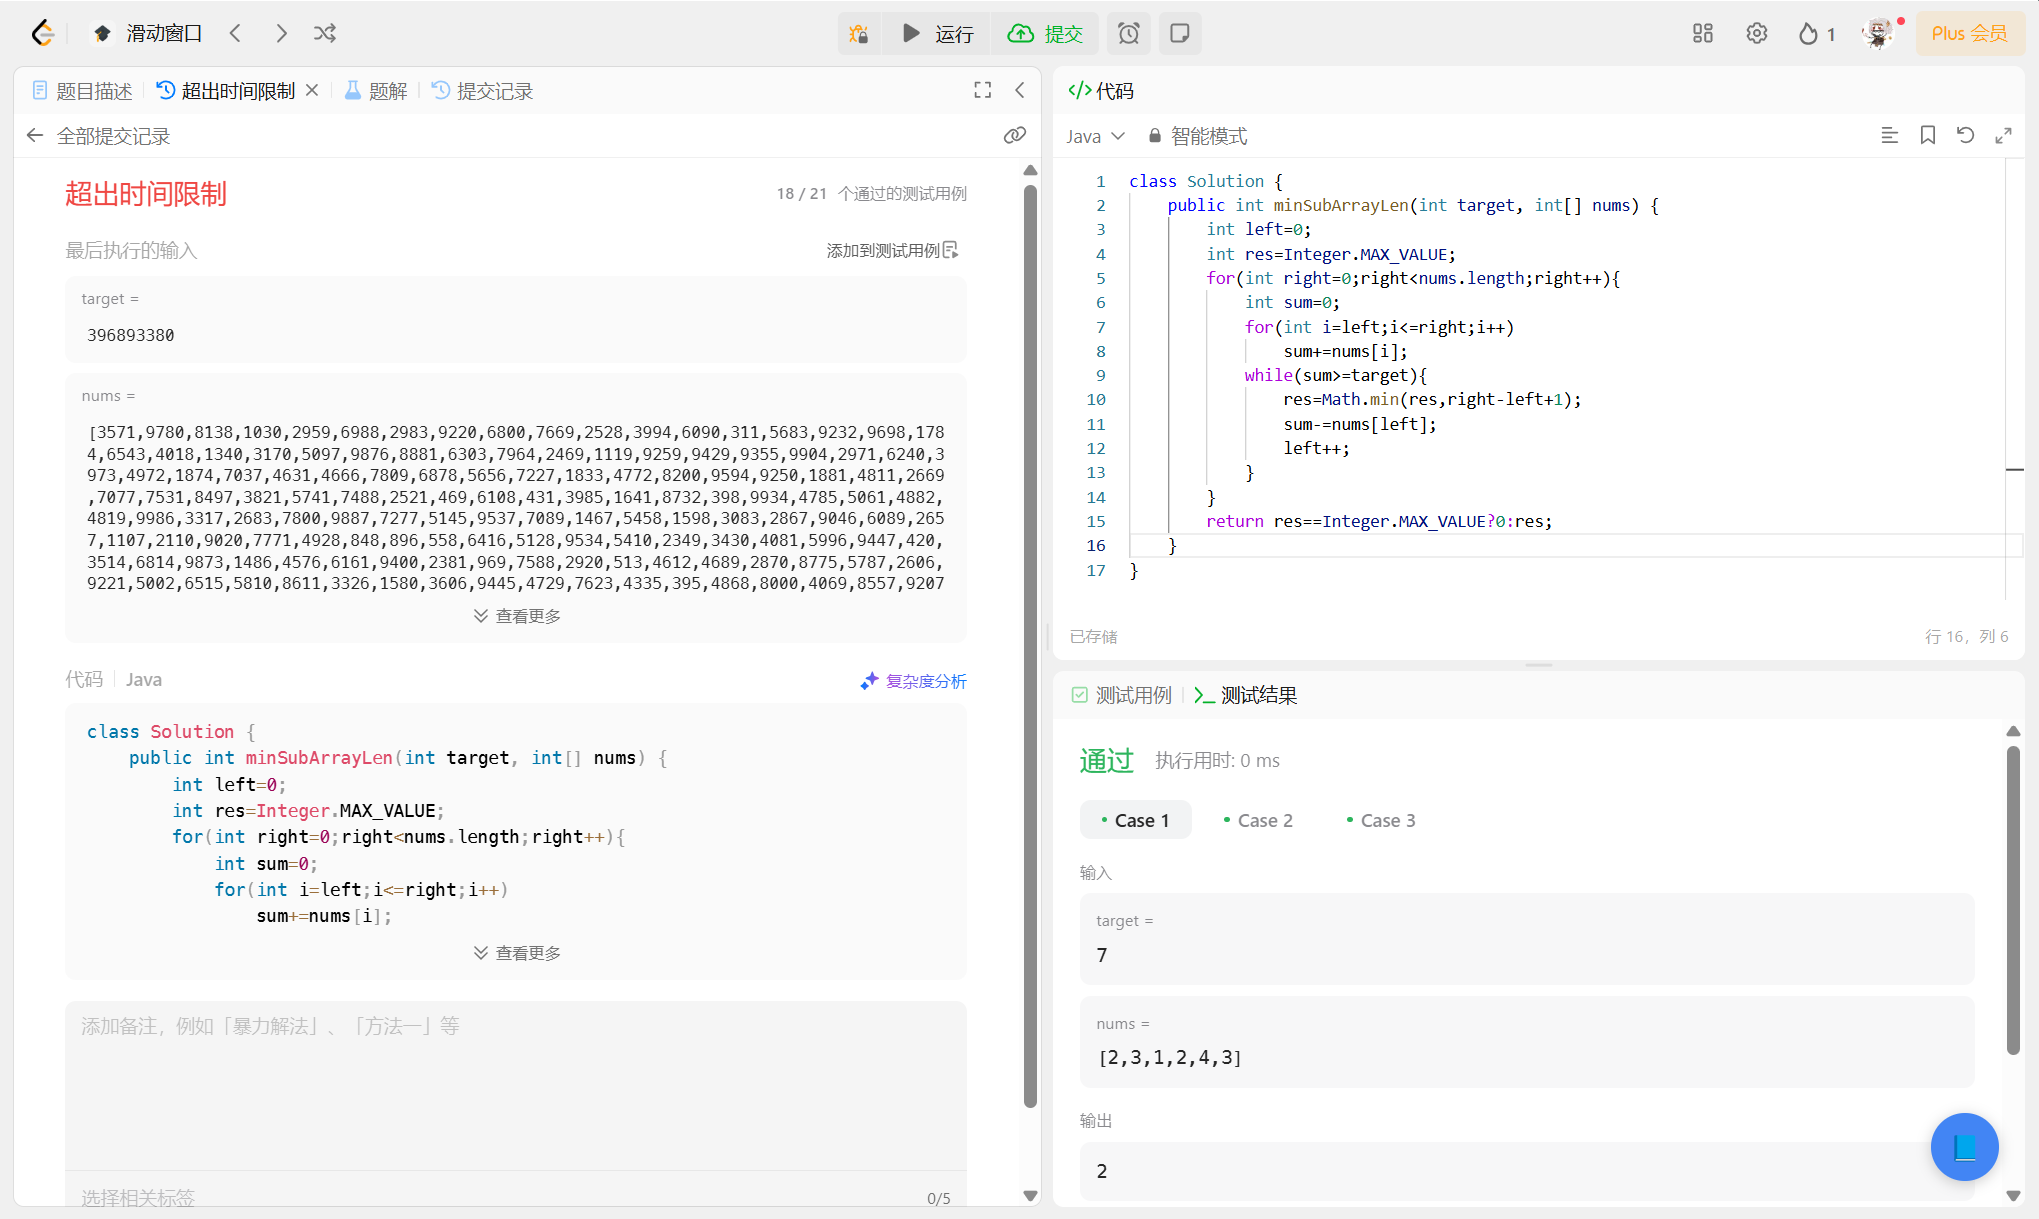Select the Case 2 test case
Viewport: 2039px width, 1219px height.
pos(1258,820)
